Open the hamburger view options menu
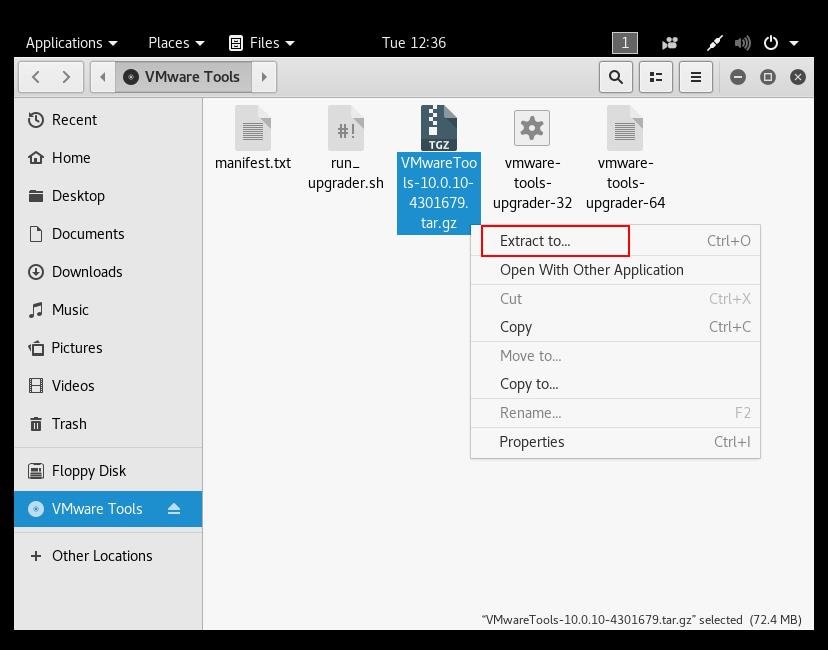This screenshot has height=650, width=828. (x=696, y=77)
